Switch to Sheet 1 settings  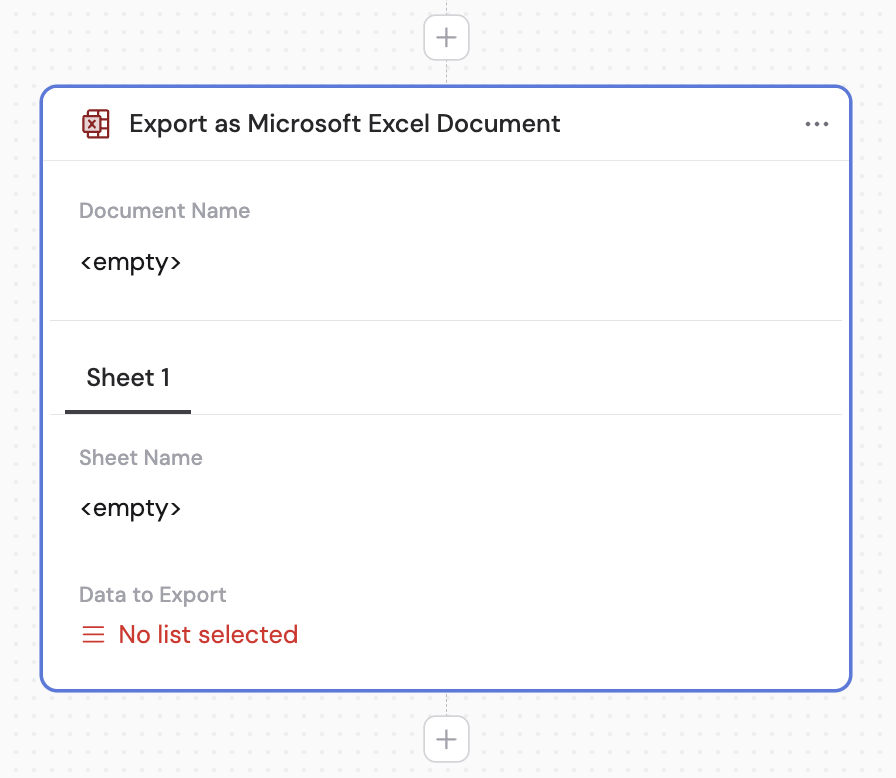[x=128, y=378]
